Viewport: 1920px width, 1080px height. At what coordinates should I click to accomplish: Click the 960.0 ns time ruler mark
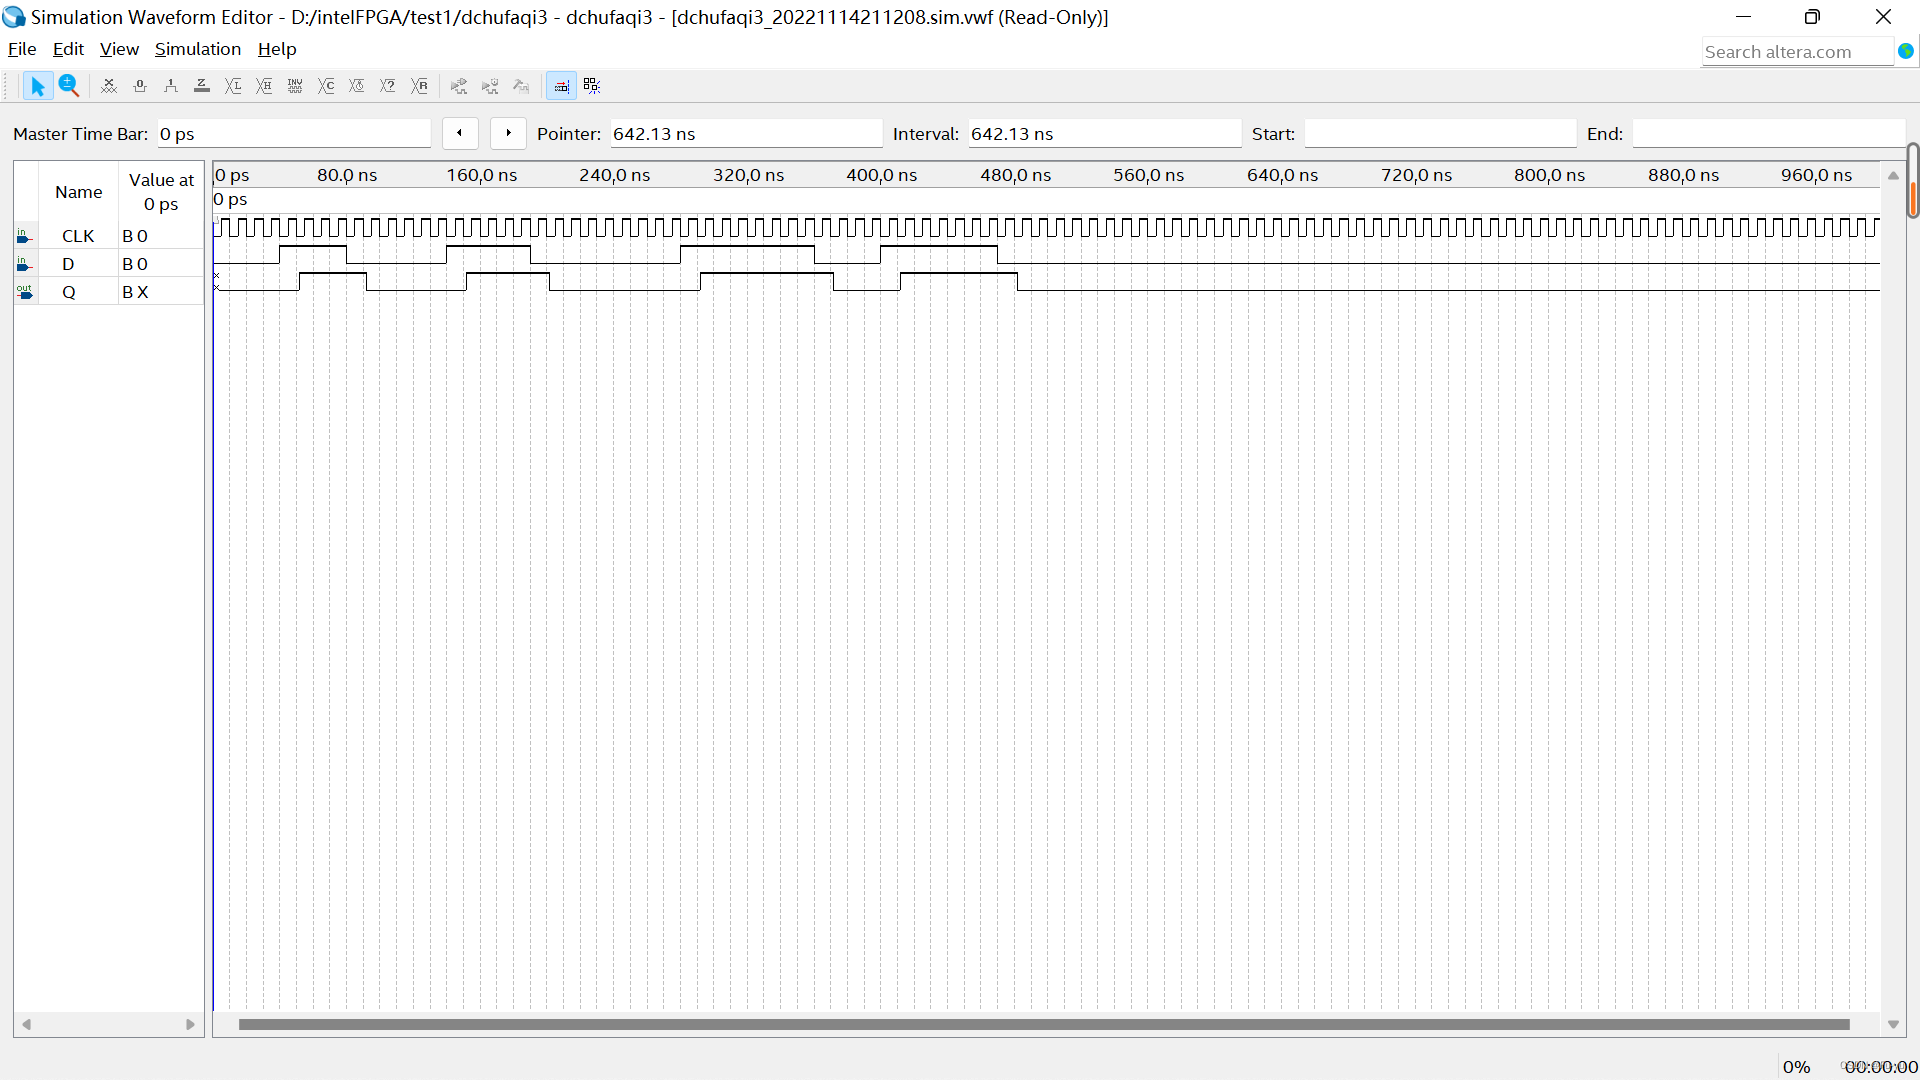coord(1816,175)
